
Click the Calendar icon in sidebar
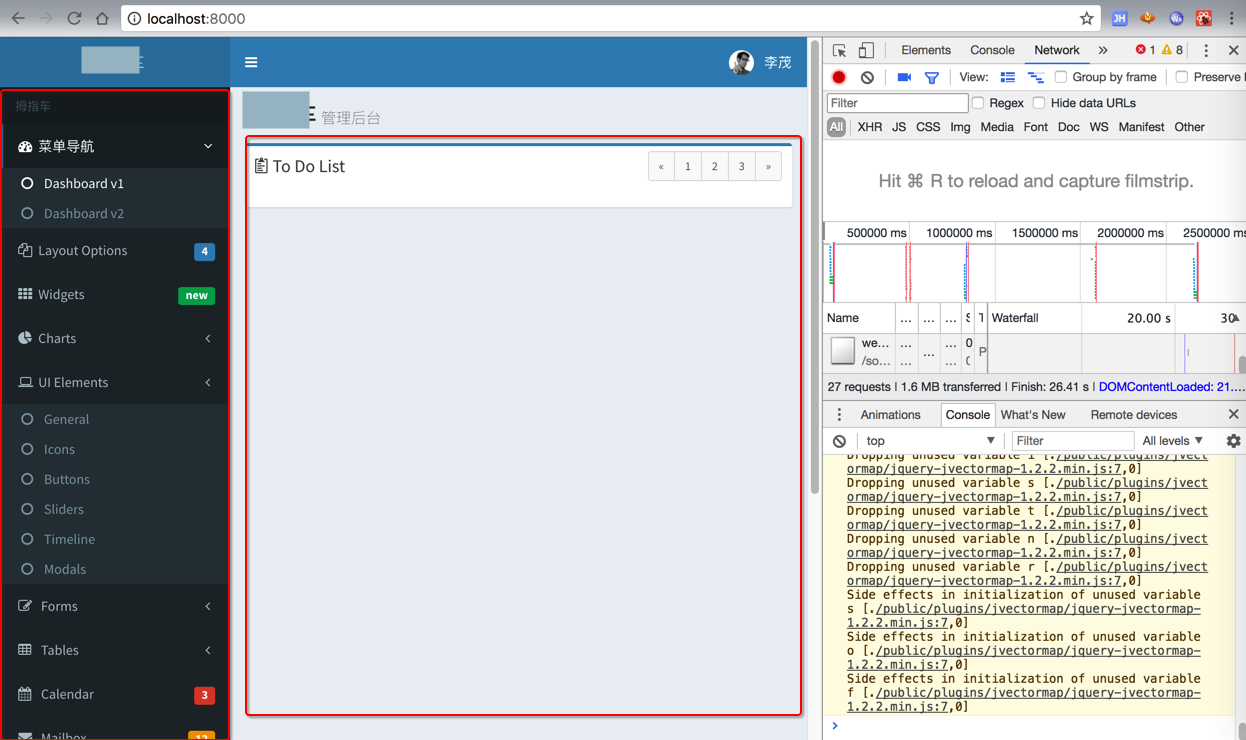click(x=25, y=694)
